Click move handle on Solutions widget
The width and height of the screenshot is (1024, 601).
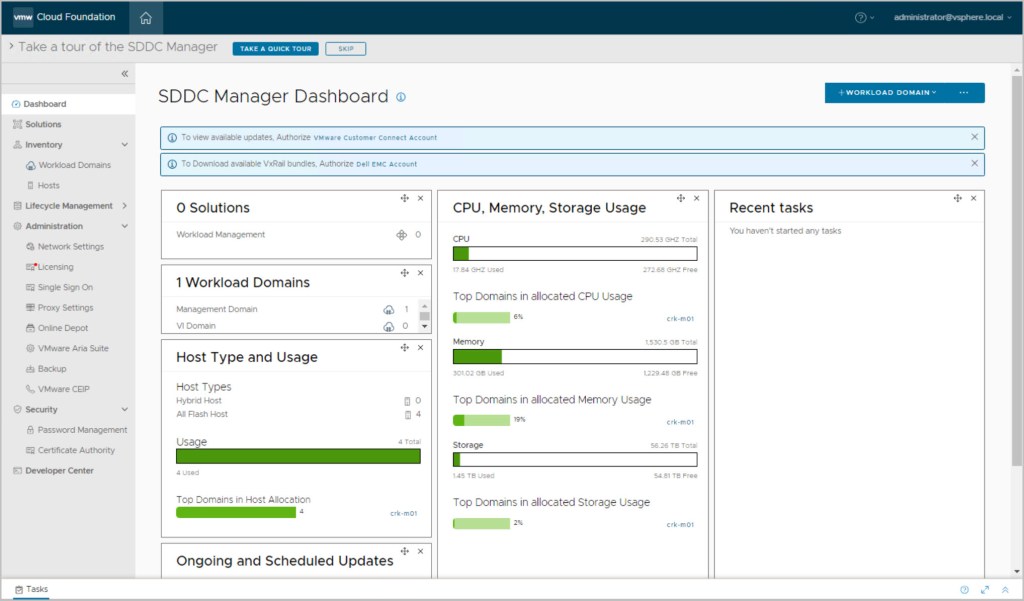pos(404,198)
